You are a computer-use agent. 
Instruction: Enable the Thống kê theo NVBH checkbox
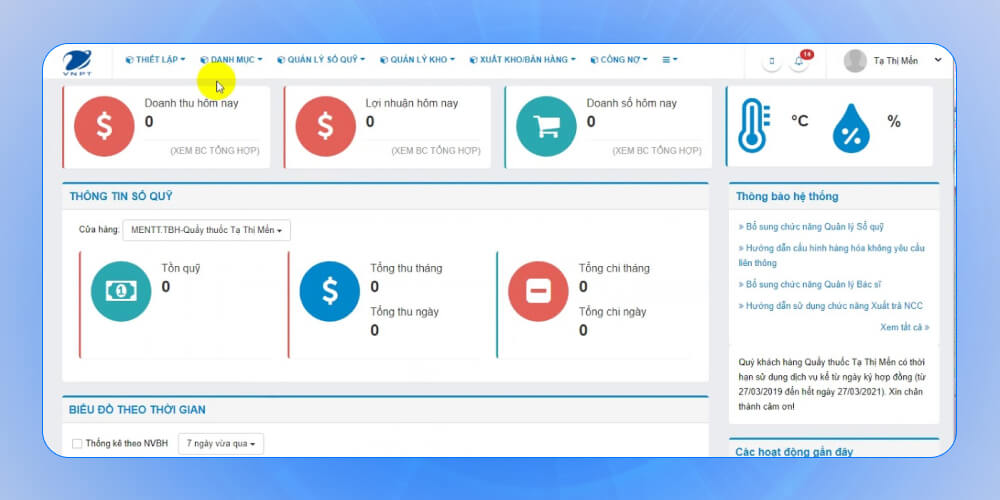[78, 443]
